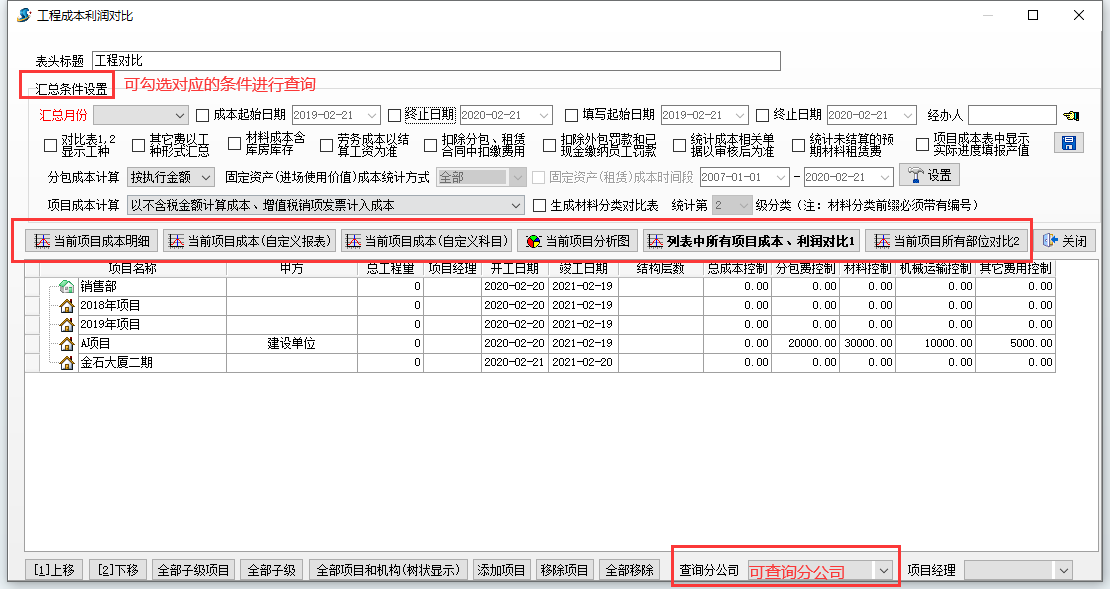Viewport: 1110px width, 589px height.
Task: Click the house icon next to A项目
Action: (67, 344)
